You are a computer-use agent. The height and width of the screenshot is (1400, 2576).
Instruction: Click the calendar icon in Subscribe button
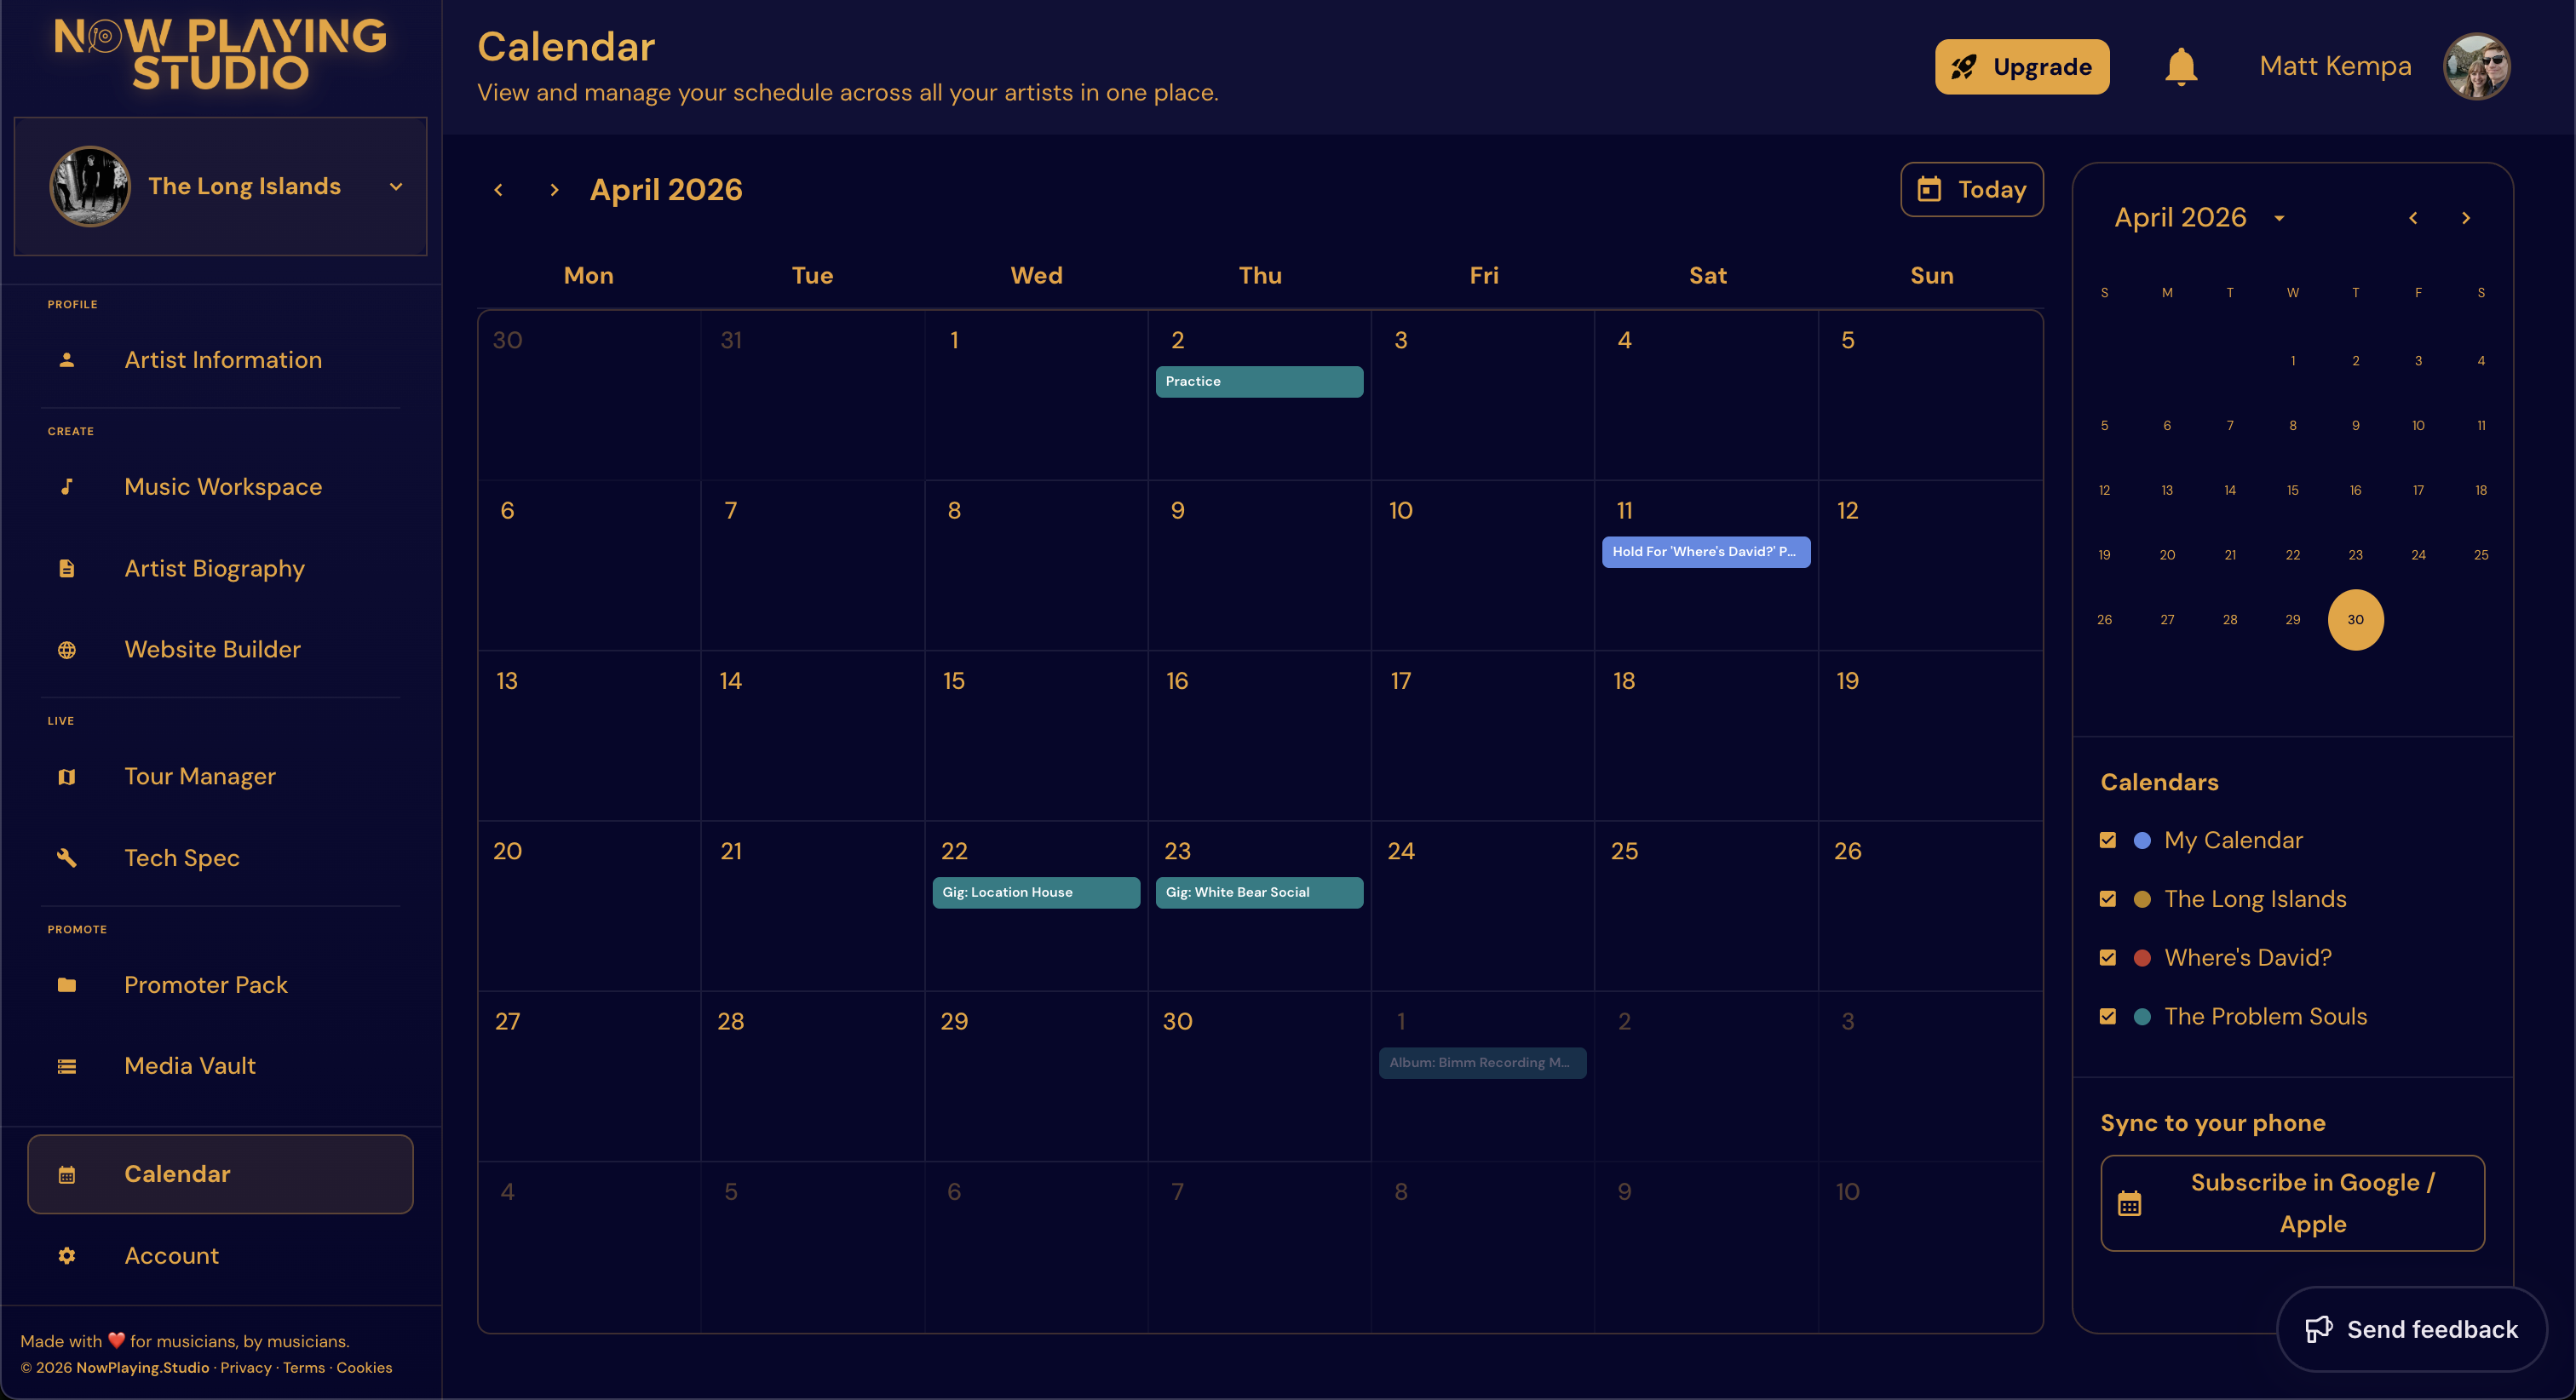(2130, 1204)
